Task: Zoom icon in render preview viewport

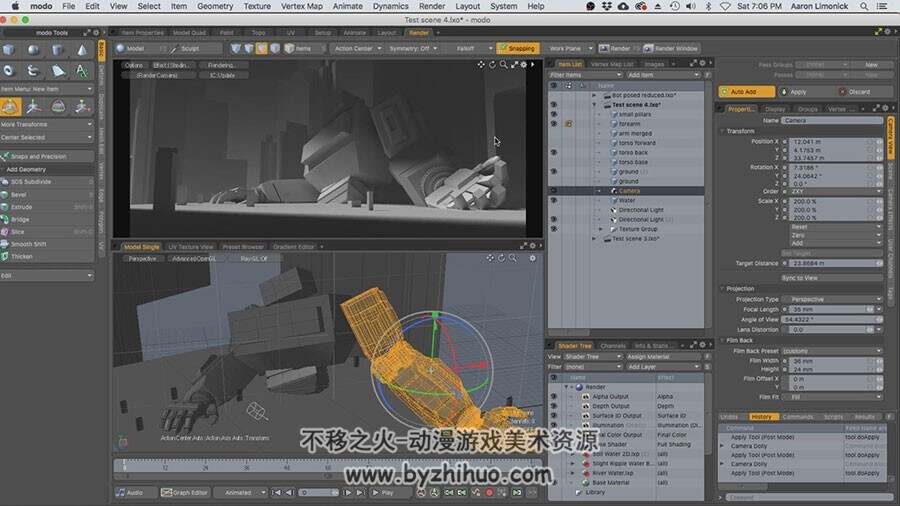Action: click(x=503, y=65)
